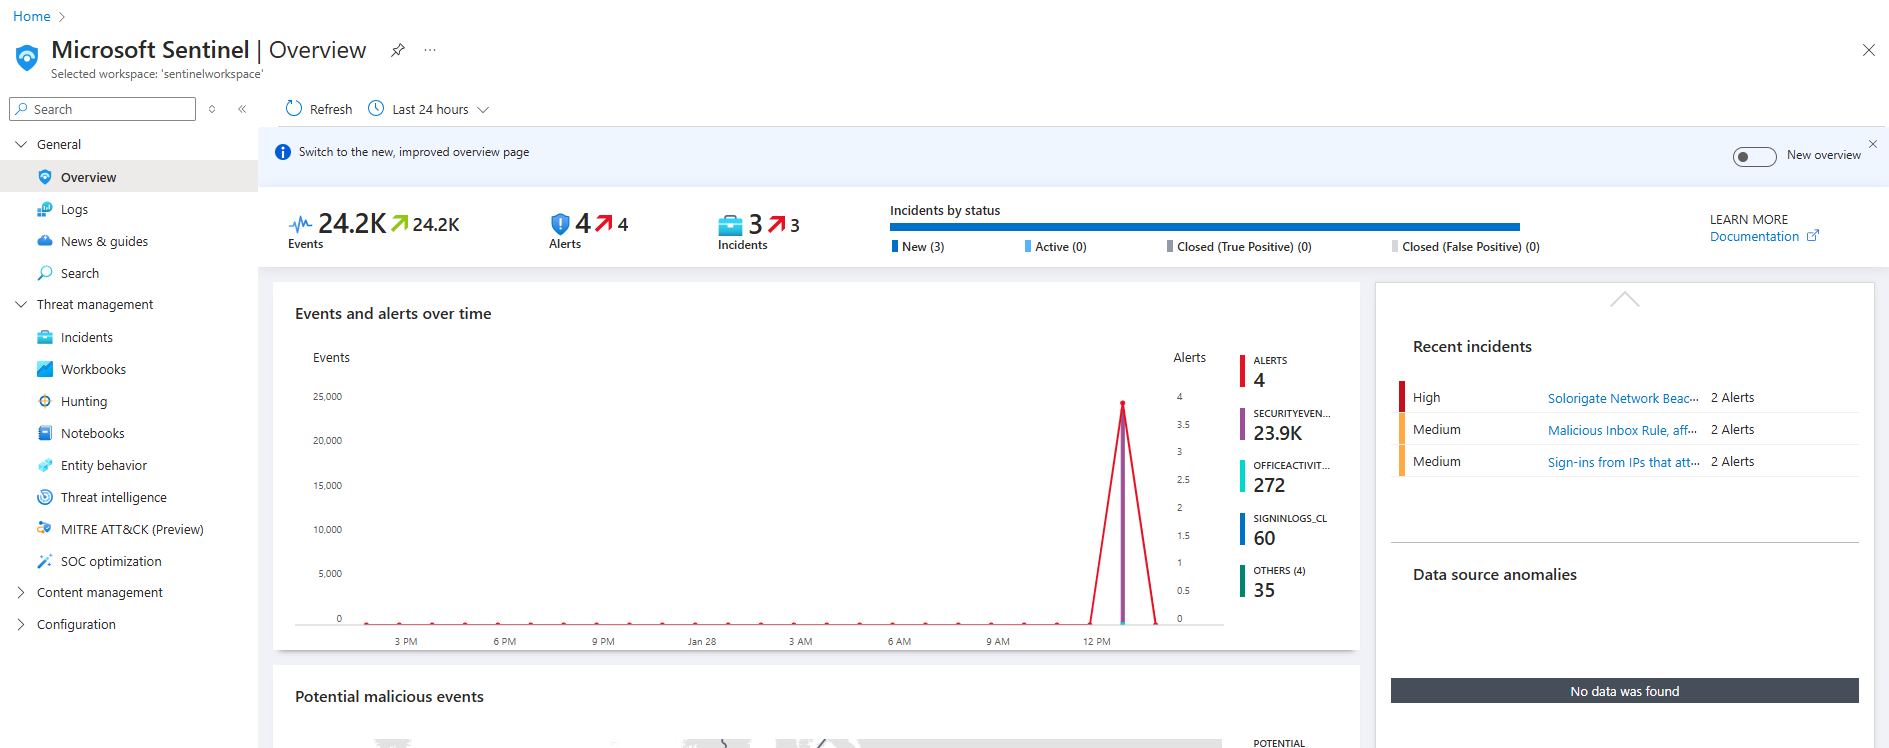Collapse the sidebar with the double chevron
Screen dimensions: 1889x748
pos(242,109)
